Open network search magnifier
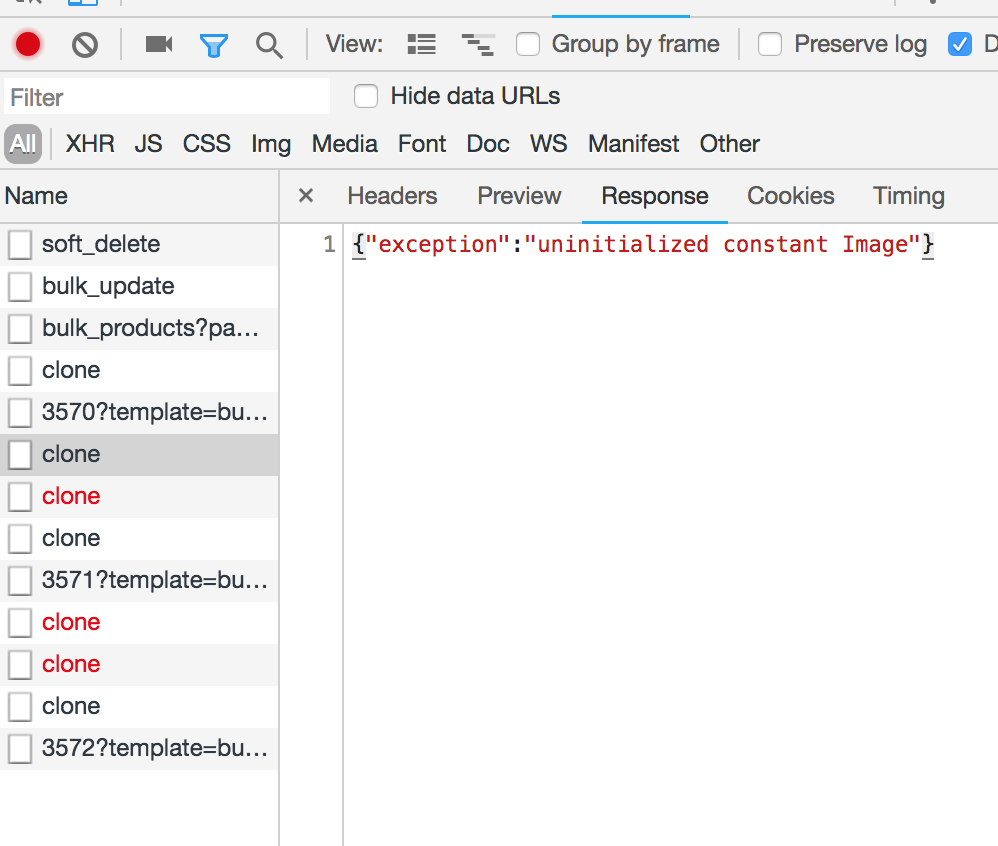This screenshot has width=998, height=846. click(269, 45)
